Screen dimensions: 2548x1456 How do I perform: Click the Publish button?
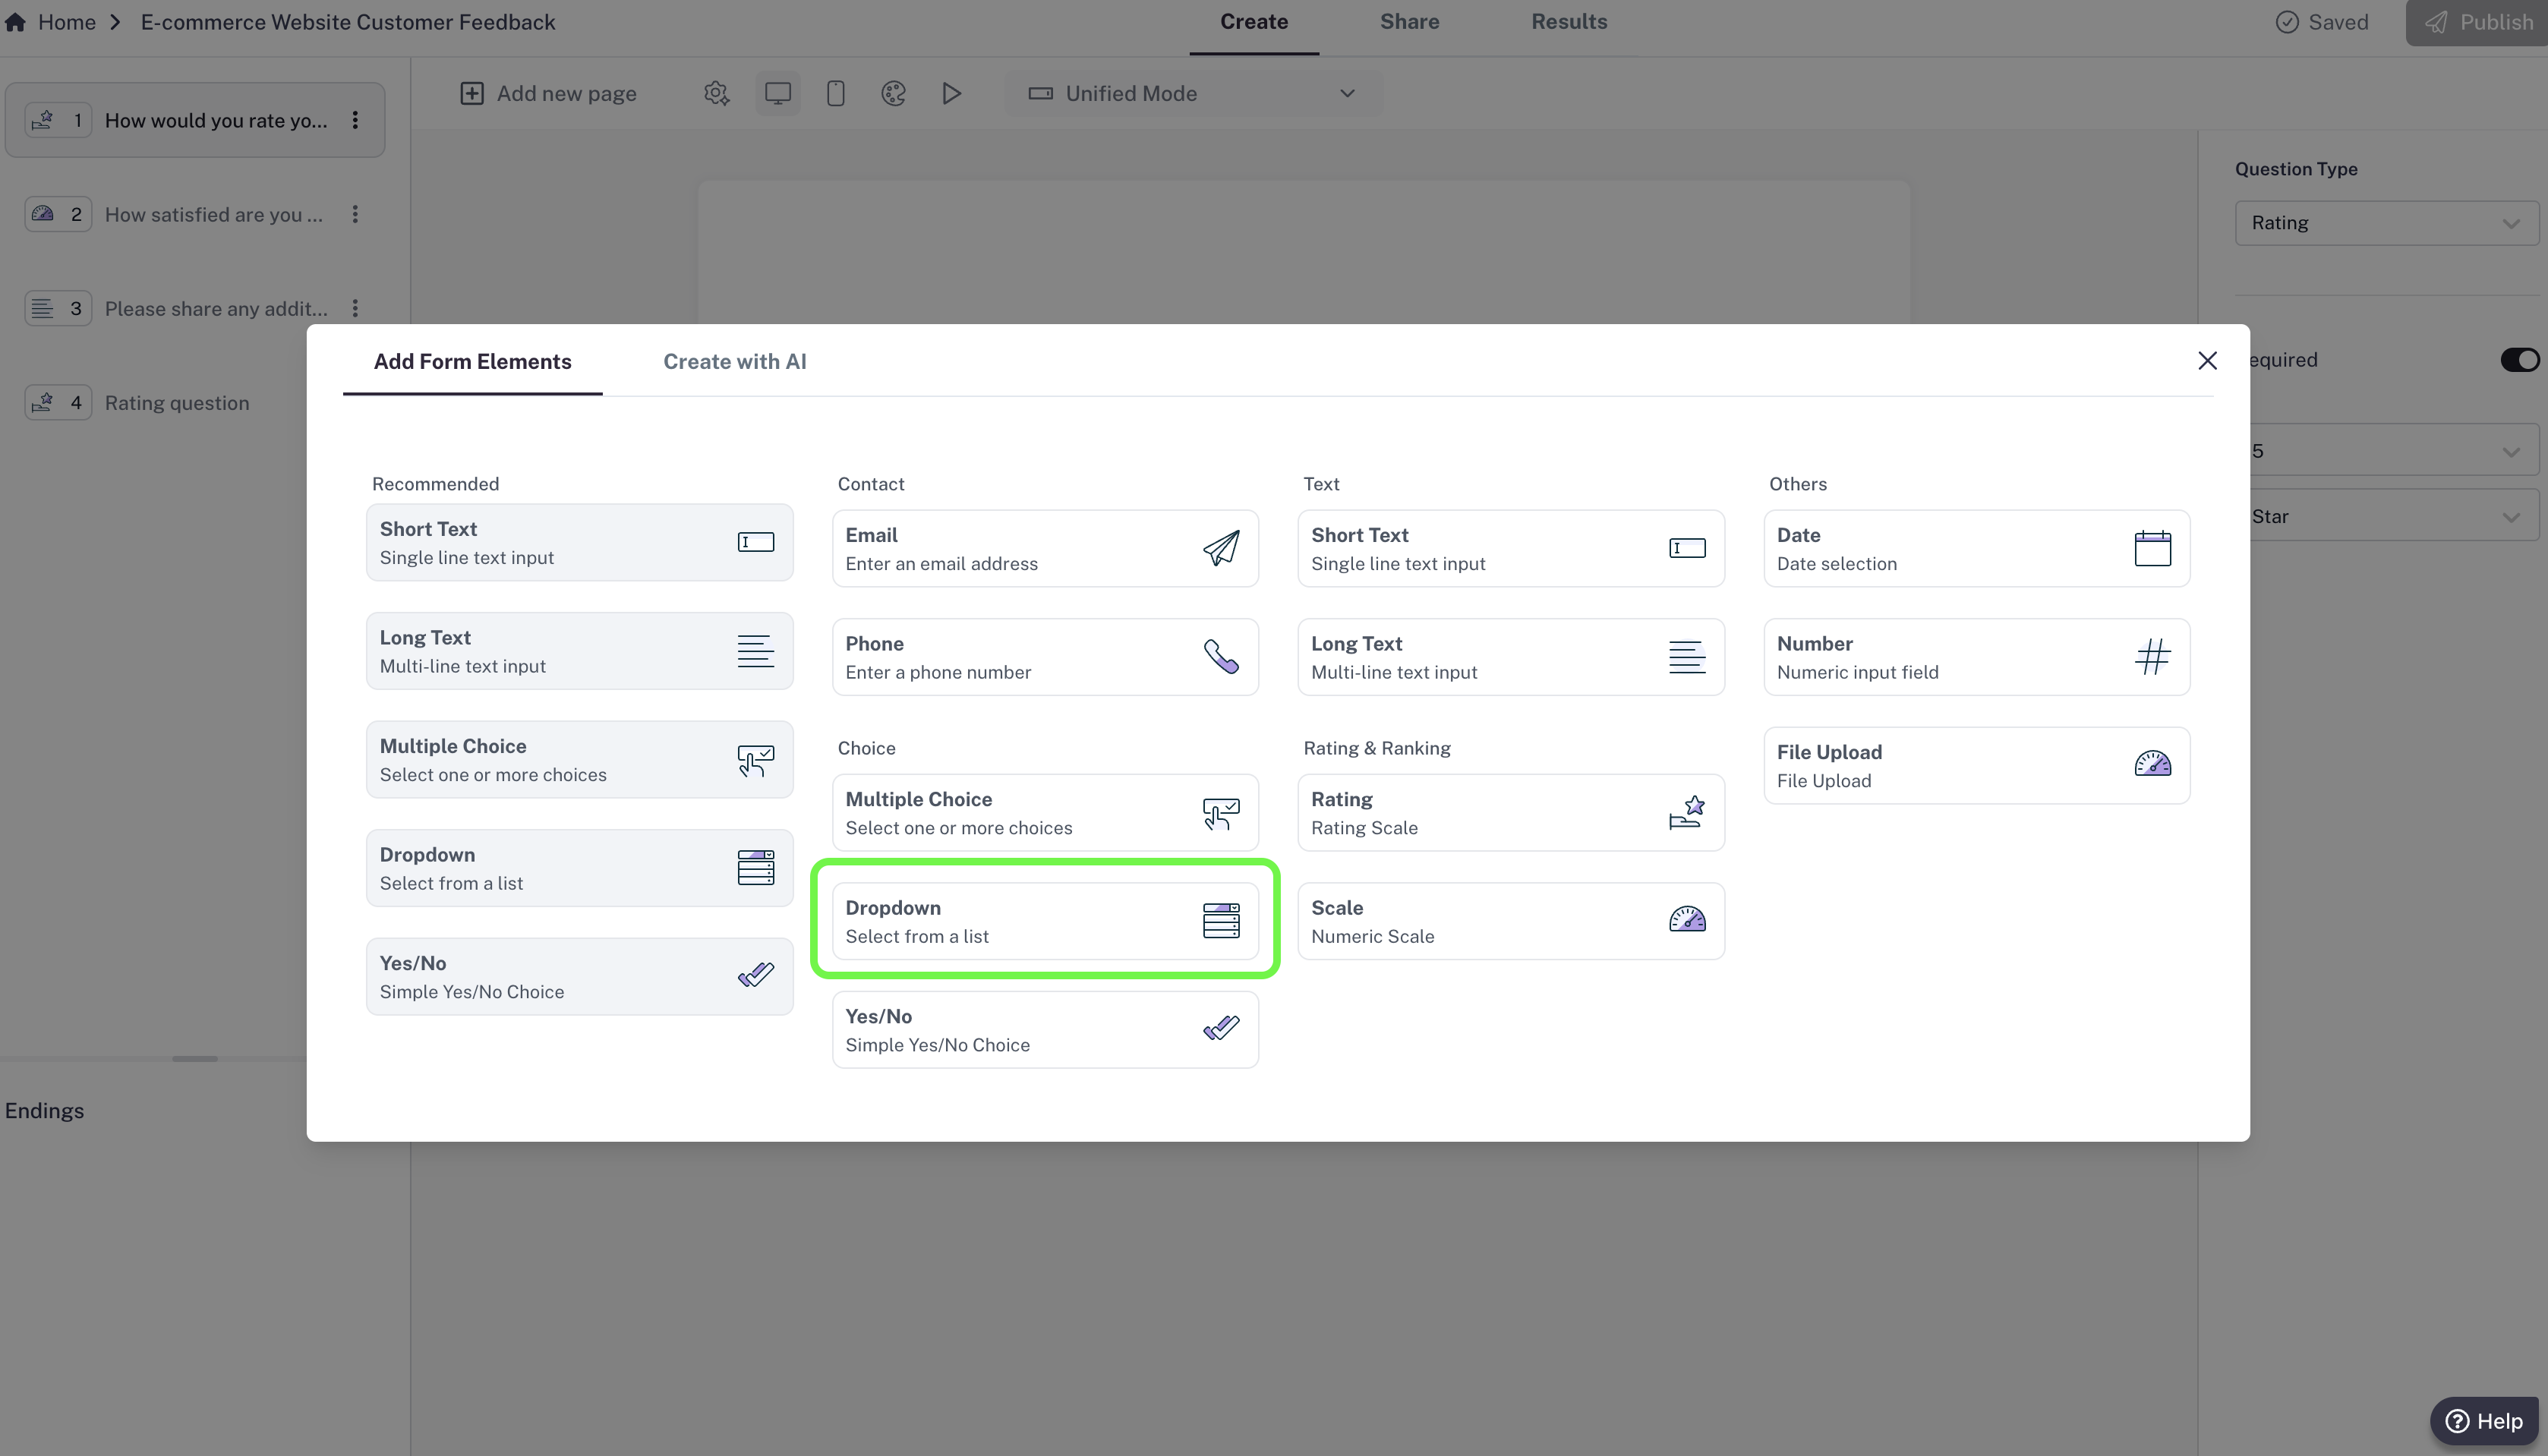click(x=2478, y=22)
